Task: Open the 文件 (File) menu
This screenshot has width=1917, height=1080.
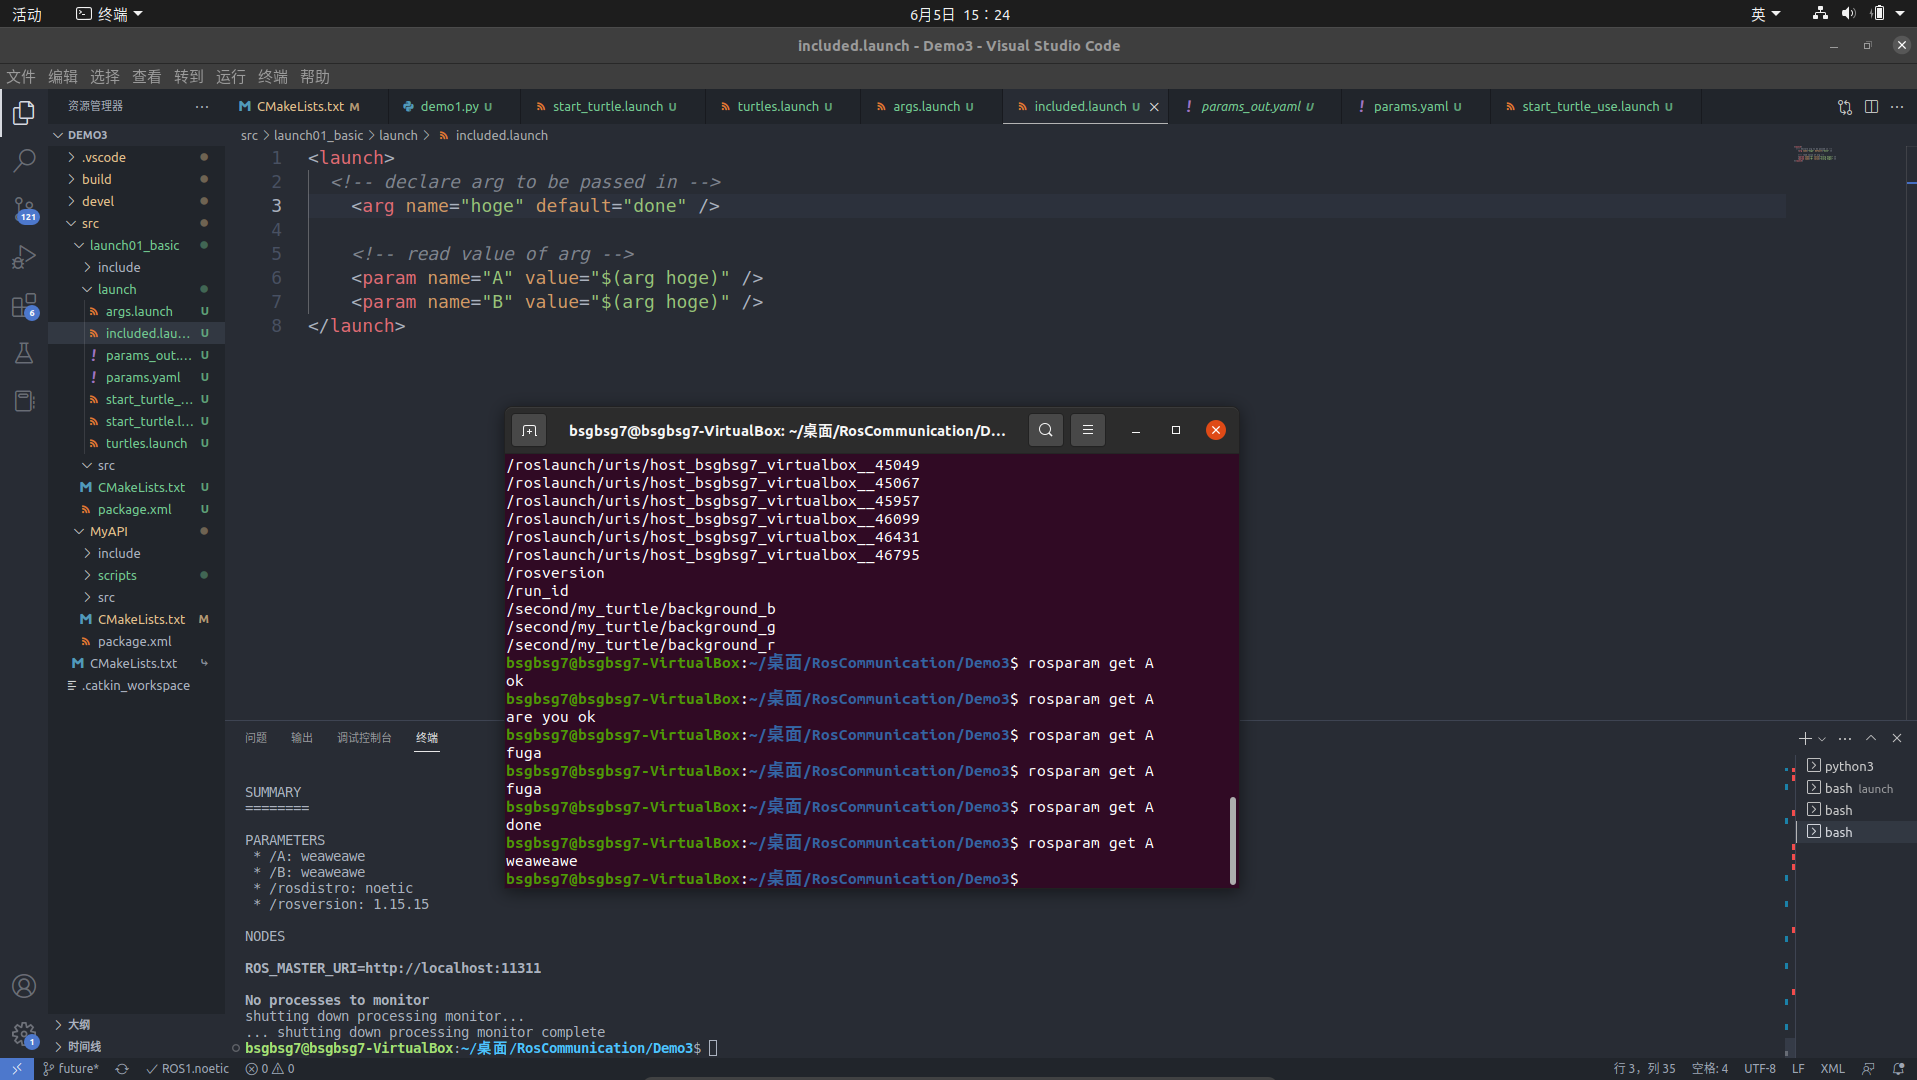Action: (21, 77)
